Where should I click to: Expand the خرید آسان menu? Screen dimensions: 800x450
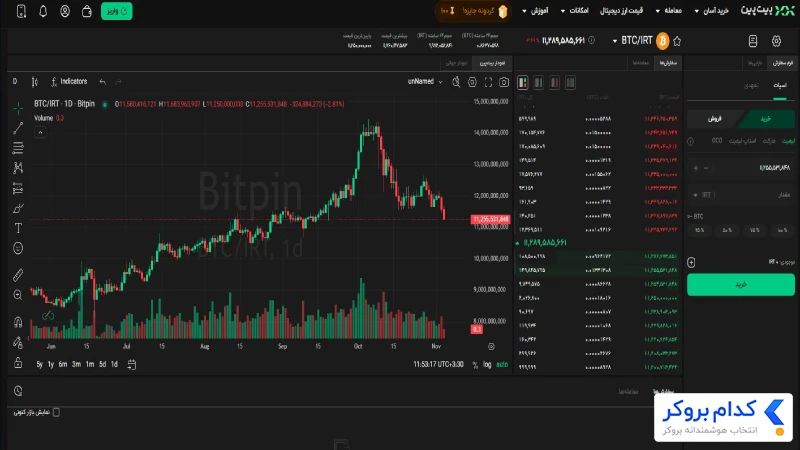tap(712, 11)
